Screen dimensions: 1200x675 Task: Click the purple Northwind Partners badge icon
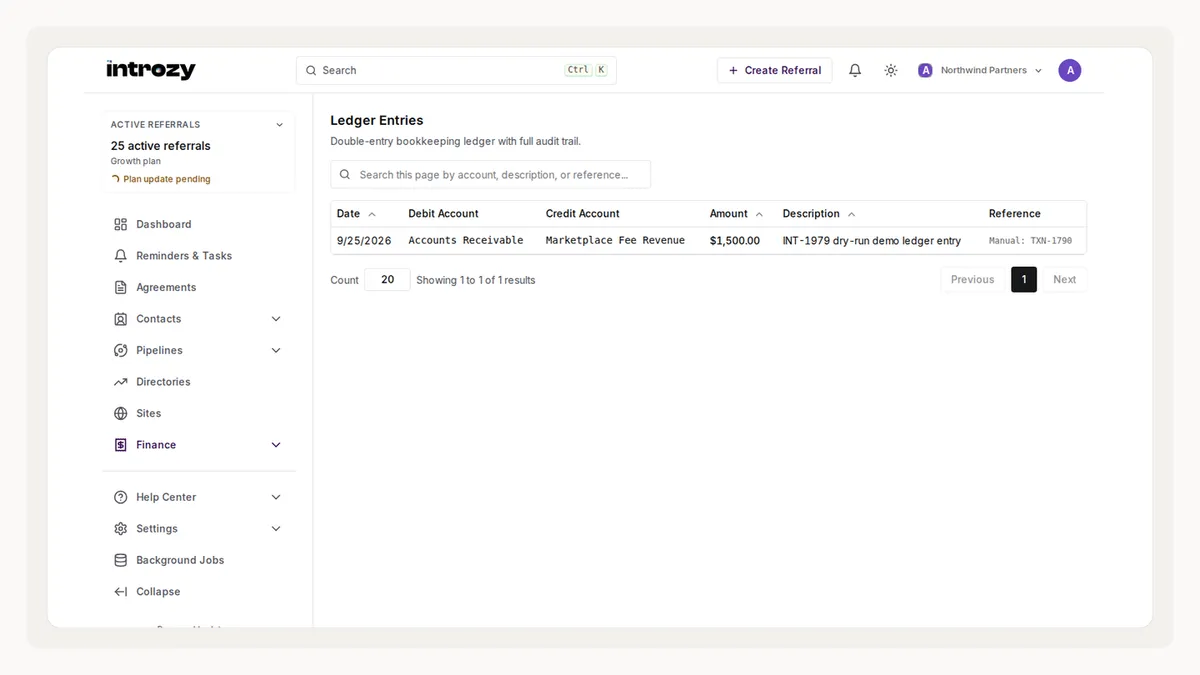point(925,70)
